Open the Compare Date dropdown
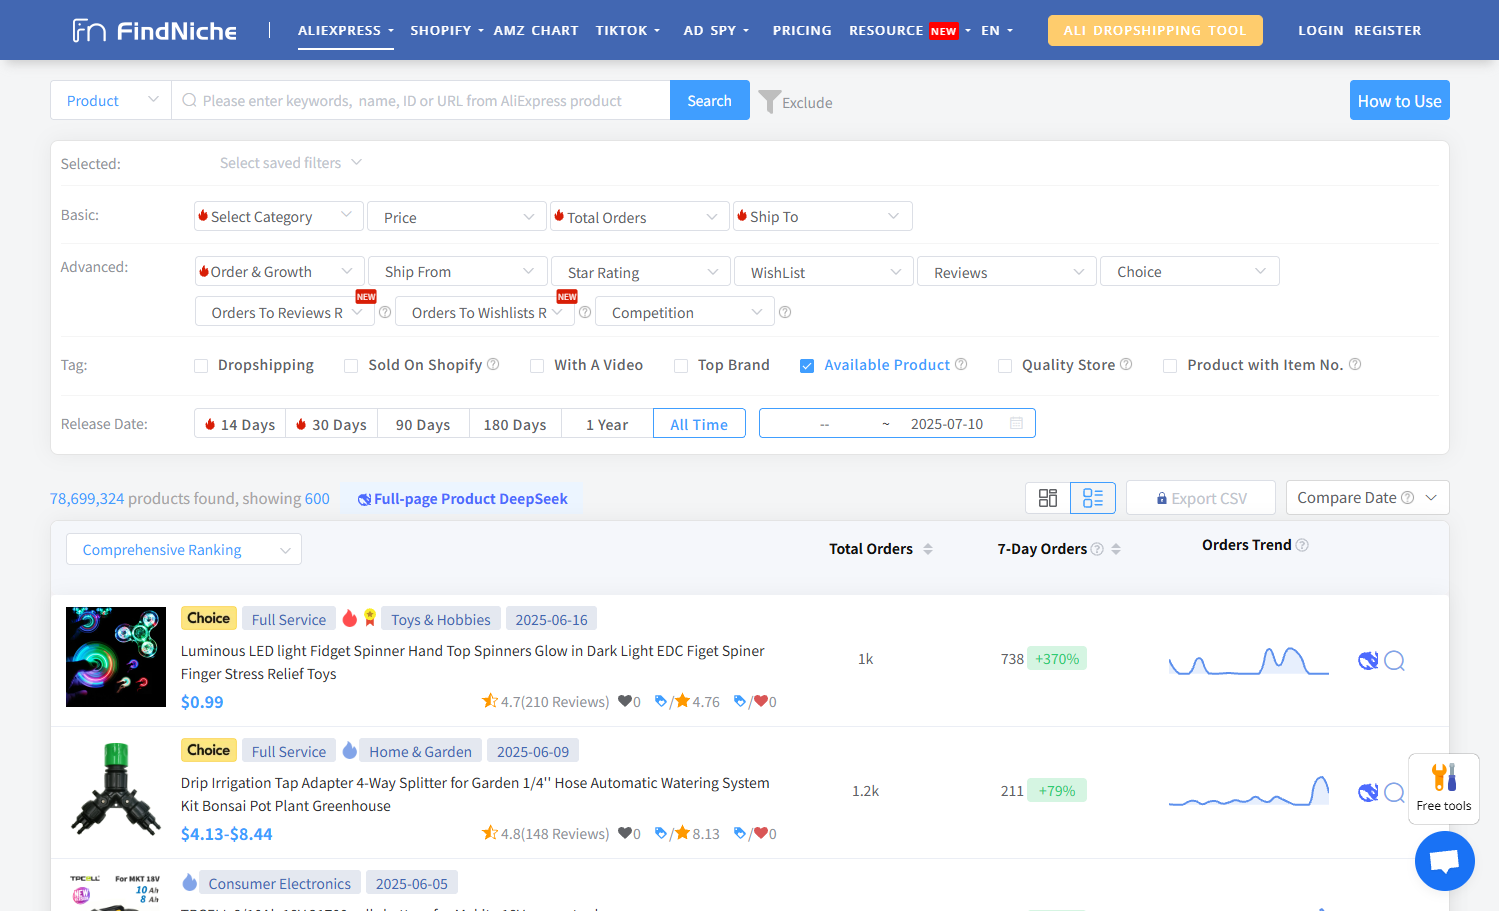 click(1367, 498)
